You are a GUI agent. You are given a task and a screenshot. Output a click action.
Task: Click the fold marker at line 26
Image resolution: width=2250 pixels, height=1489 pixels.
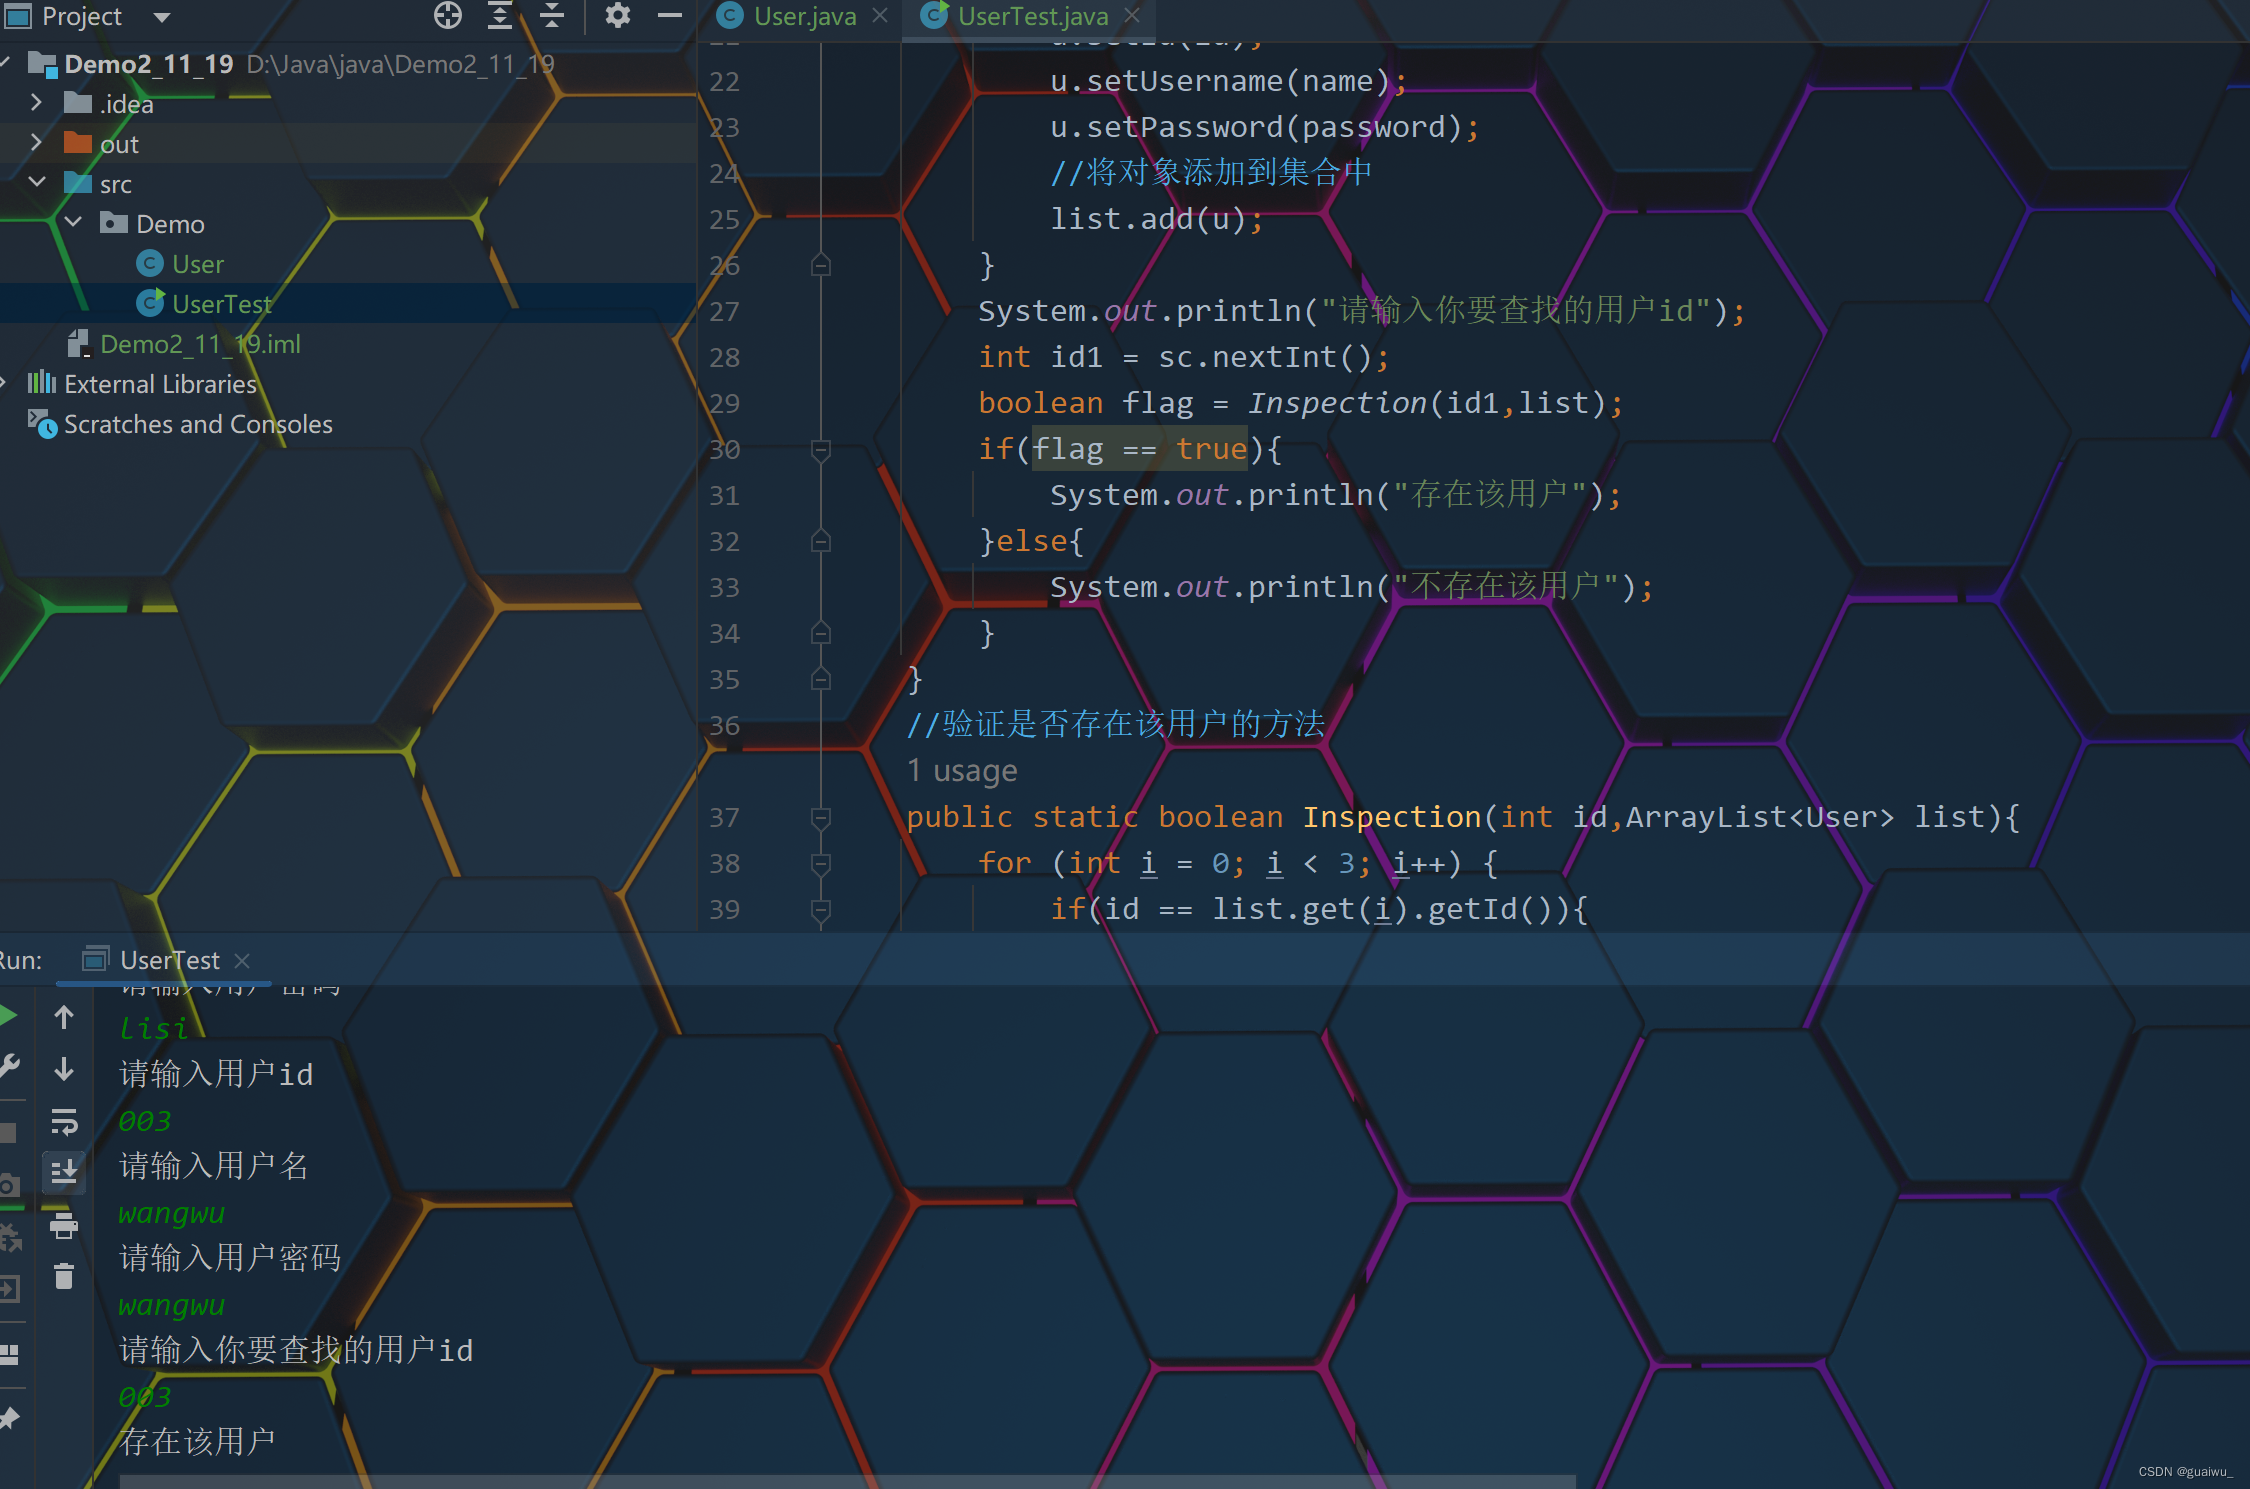coord(821,266)
